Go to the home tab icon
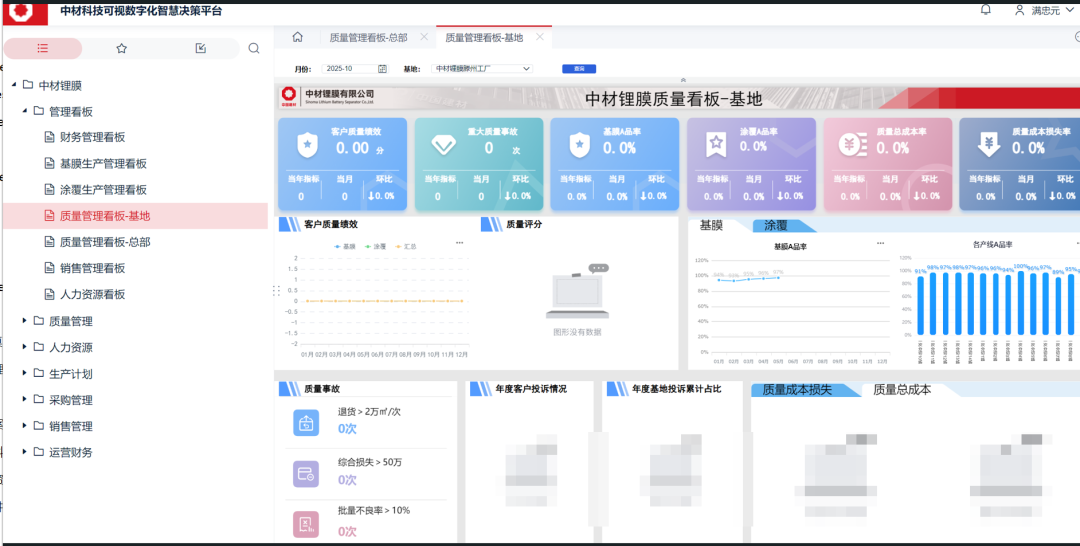The width and height of the screenshot is (1080, 546). pyautogui.click(x=298, y=37)
